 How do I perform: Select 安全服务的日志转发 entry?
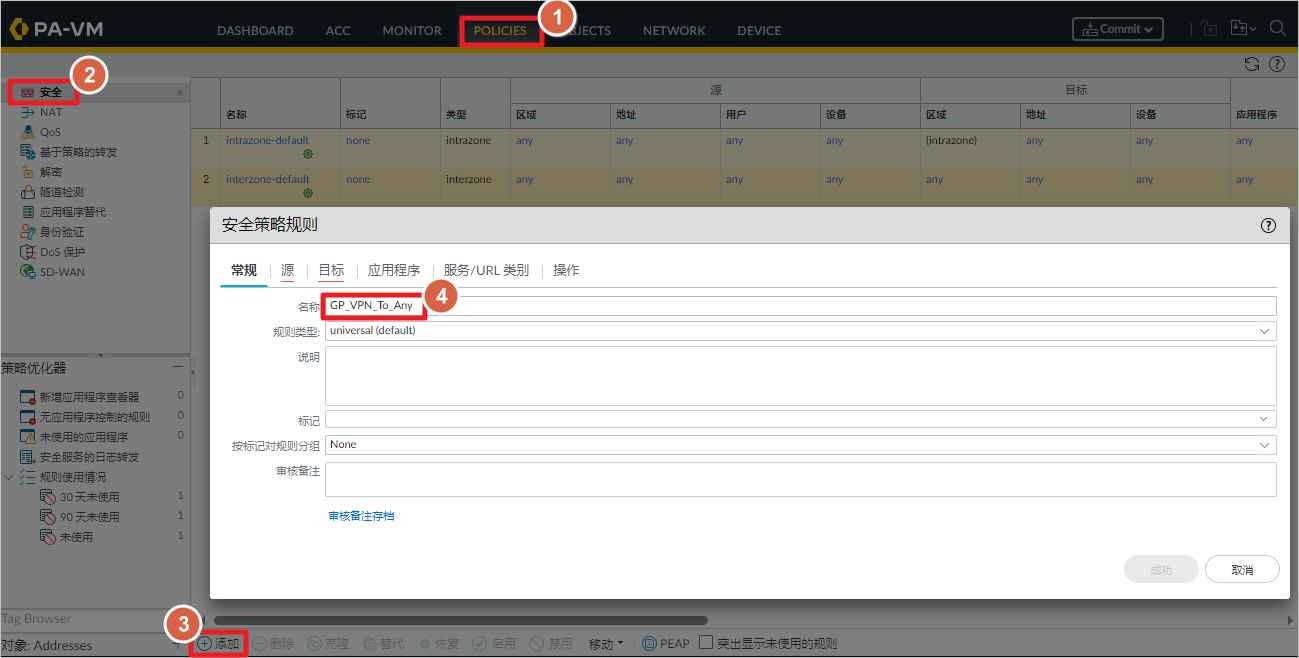(x=89, y=457)
